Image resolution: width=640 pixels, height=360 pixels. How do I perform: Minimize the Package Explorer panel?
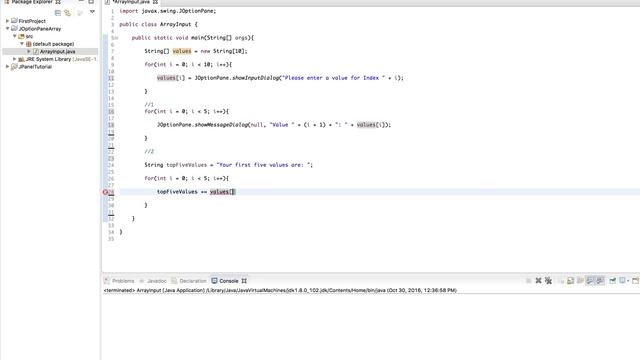[81, 2]
